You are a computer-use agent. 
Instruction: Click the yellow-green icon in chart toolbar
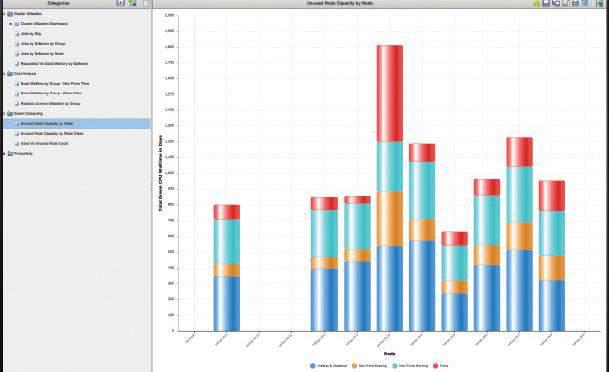[x=536, y=3]
